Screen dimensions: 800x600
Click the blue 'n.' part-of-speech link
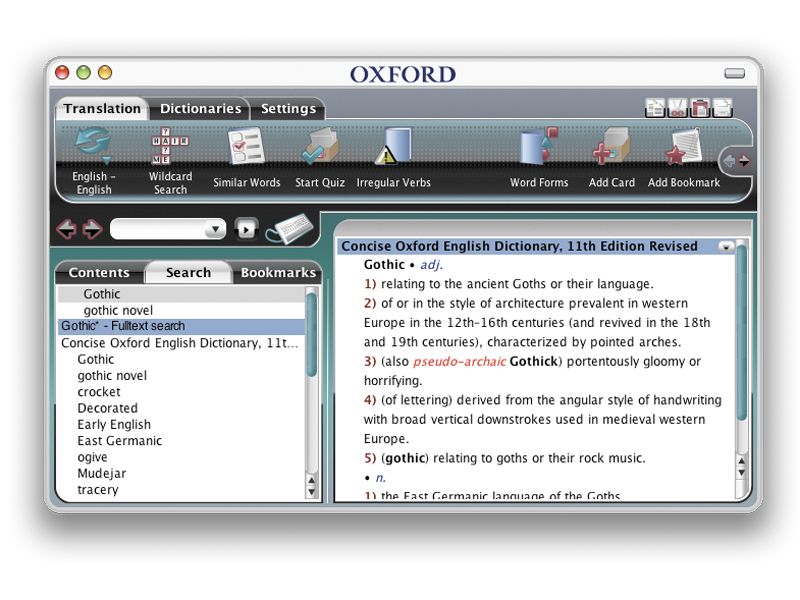[379, 477]
